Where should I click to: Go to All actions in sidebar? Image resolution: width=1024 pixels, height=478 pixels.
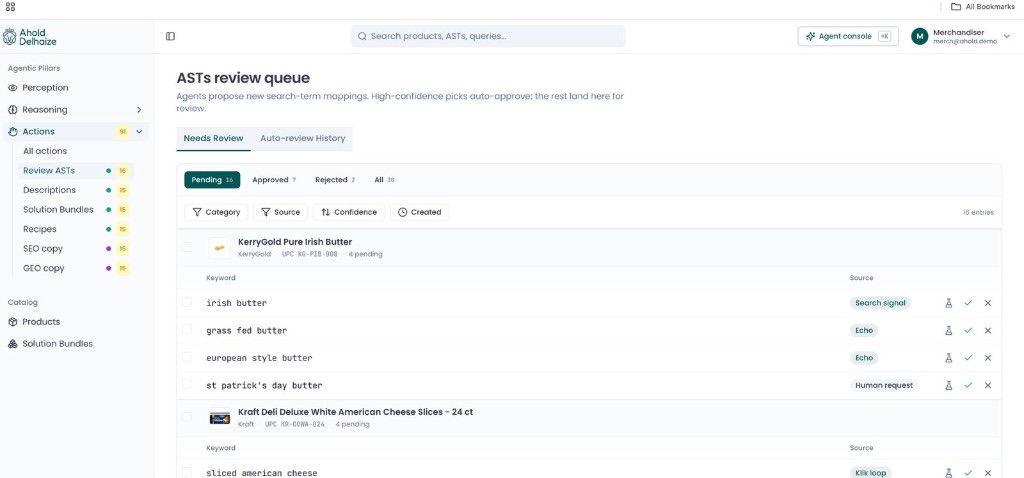pos(76,151)
